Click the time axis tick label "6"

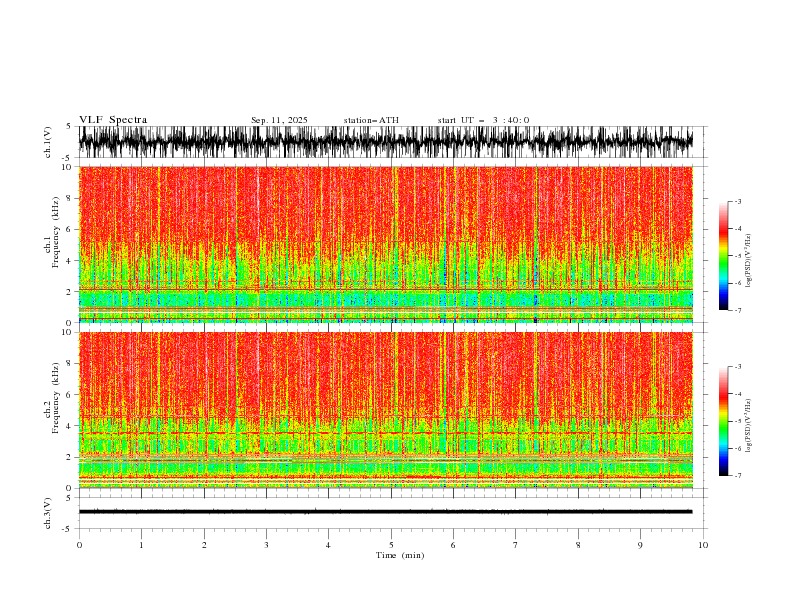[453, 545]
